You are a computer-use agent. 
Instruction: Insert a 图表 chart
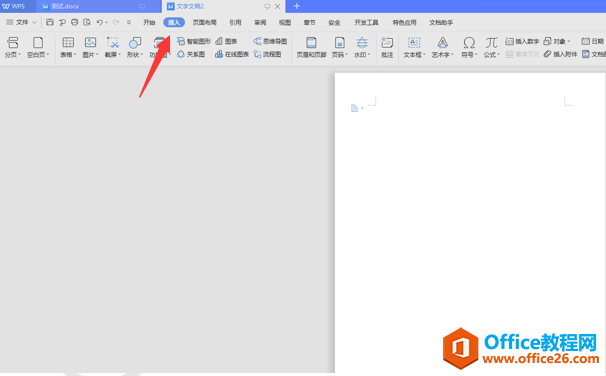click(226, 41)
